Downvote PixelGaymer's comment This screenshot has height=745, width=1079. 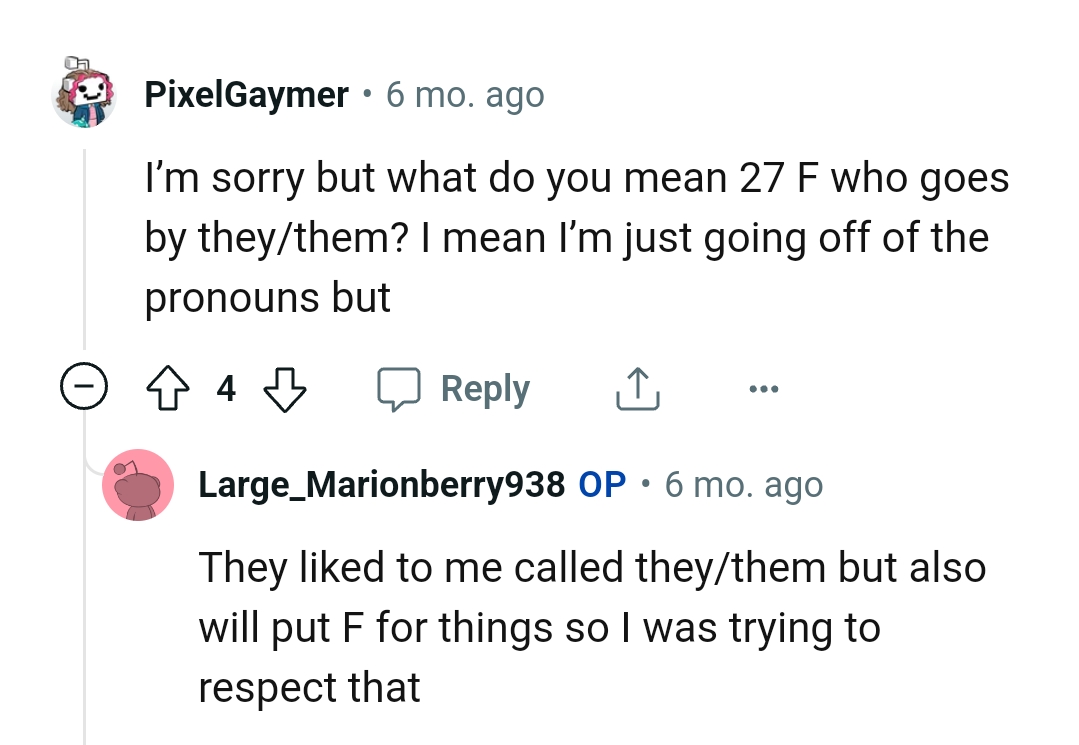[x=285, y=390]
